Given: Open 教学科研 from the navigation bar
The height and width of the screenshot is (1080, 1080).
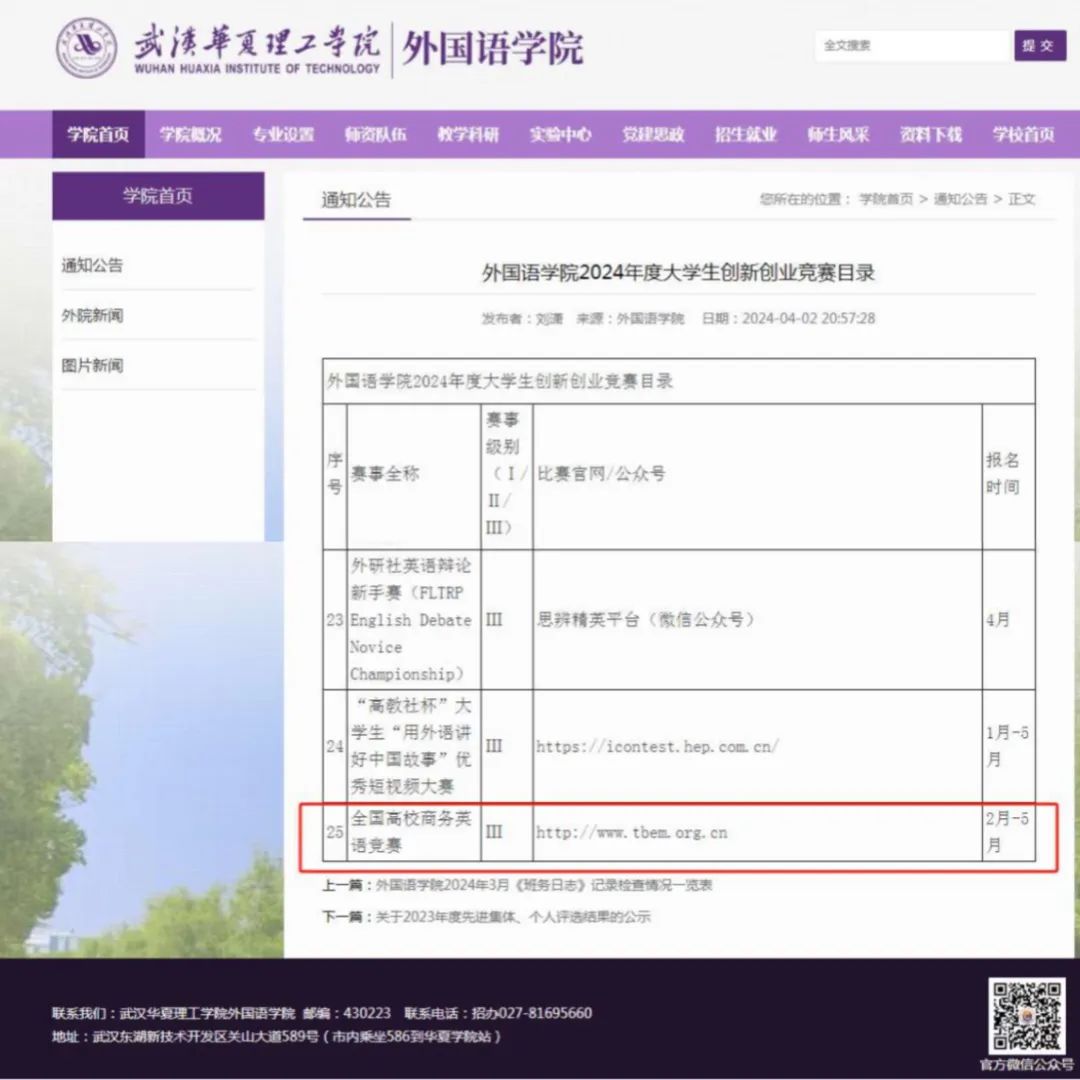Looking at the screenshot, I should point(467,135).
